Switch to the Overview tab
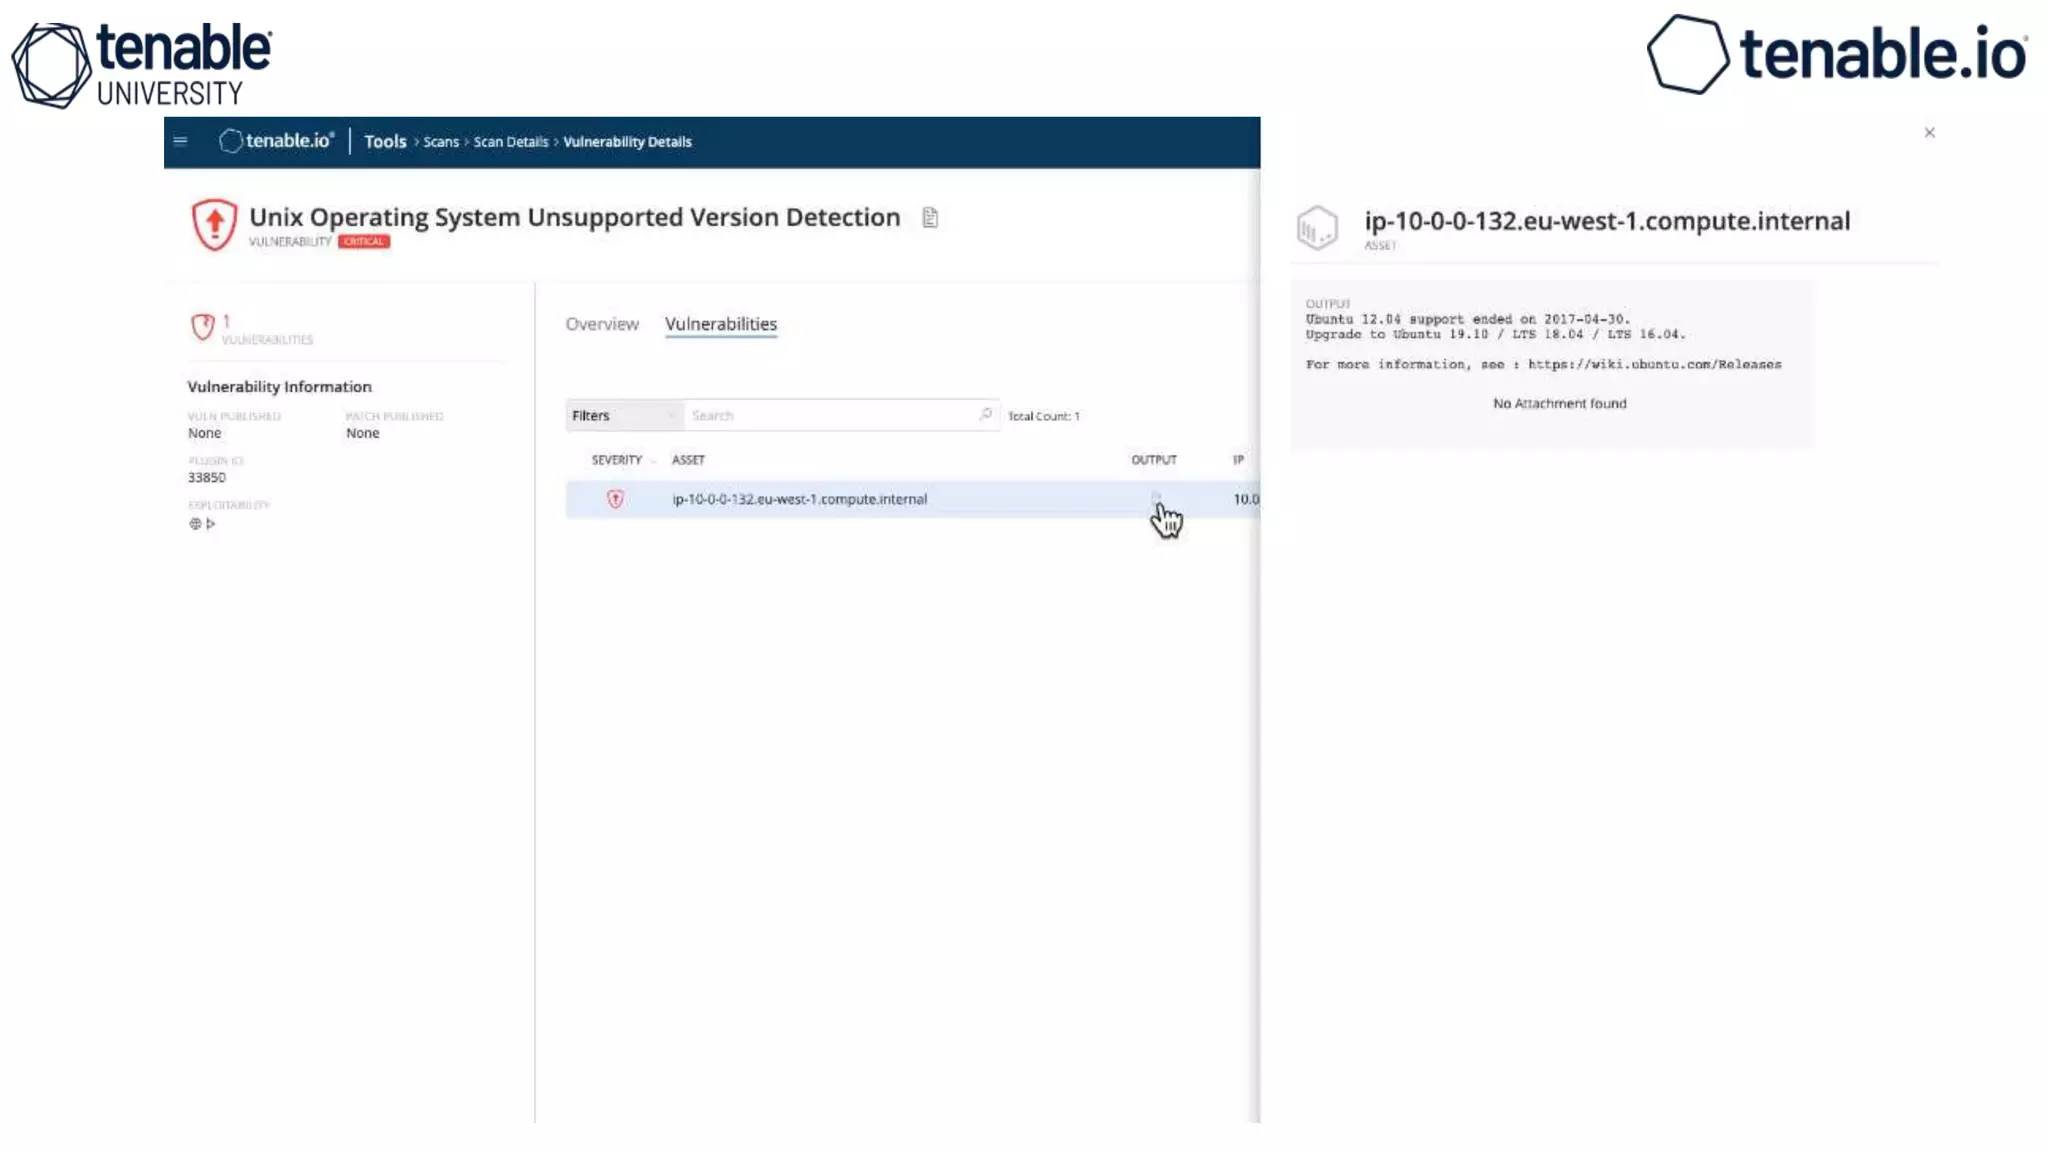2048x1152 pixels. (x=601, y=324)
